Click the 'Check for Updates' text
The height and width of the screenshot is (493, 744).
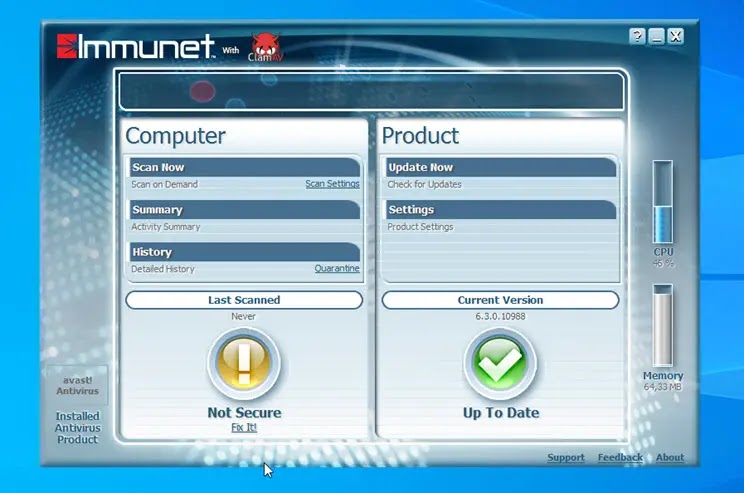pos(424,184)
